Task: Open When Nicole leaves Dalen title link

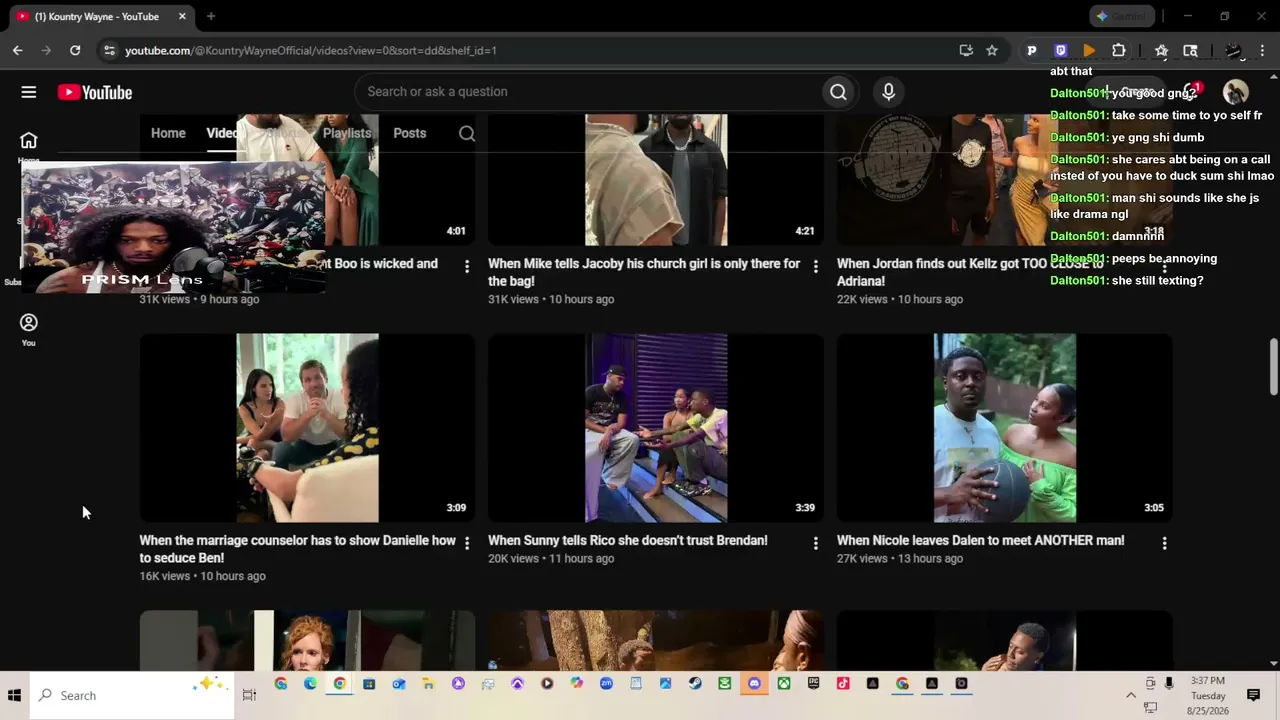Action: tap(981, 540)
